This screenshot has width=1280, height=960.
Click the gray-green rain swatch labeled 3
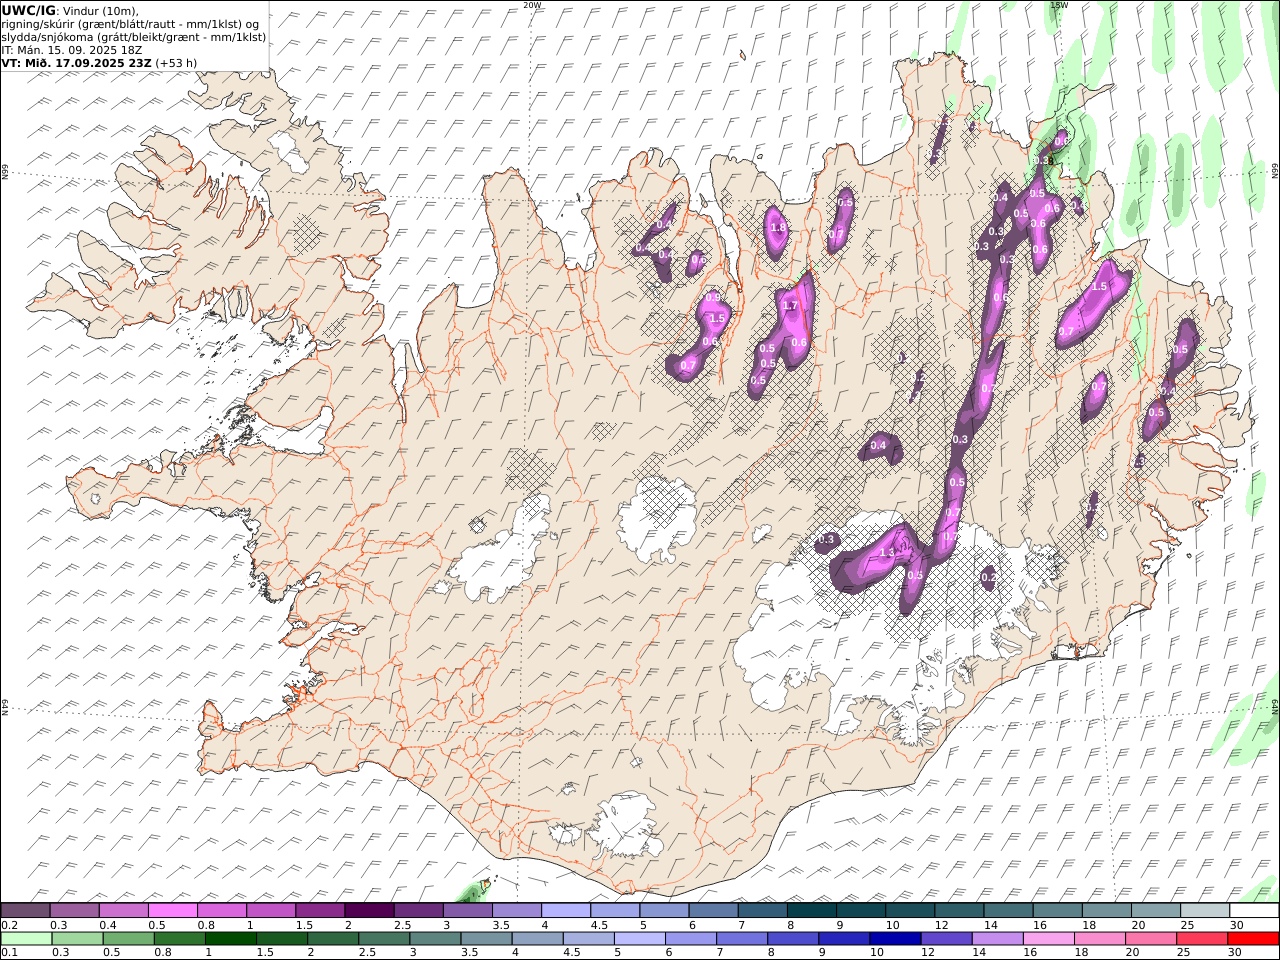(435, 939)
